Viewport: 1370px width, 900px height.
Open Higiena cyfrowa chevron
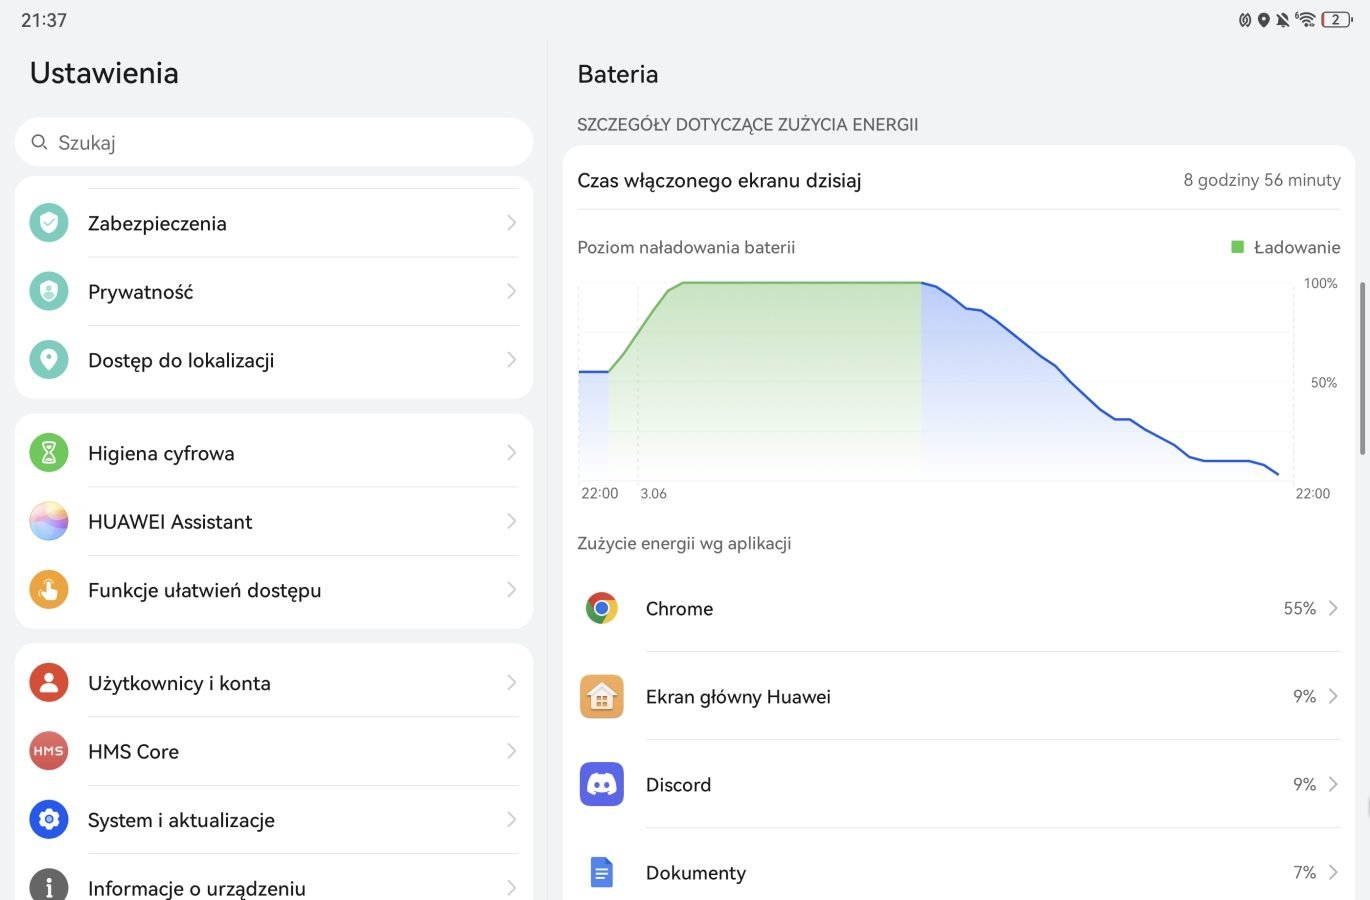tap(511, 453)
